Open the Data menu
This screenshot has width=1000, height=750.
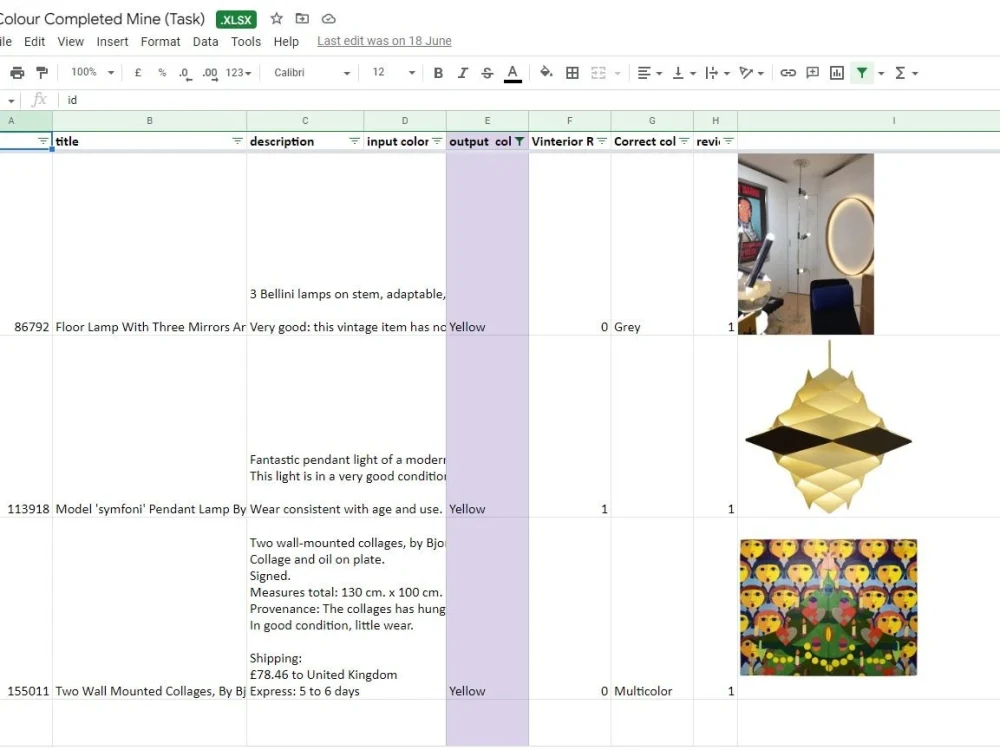coord(205,41)
